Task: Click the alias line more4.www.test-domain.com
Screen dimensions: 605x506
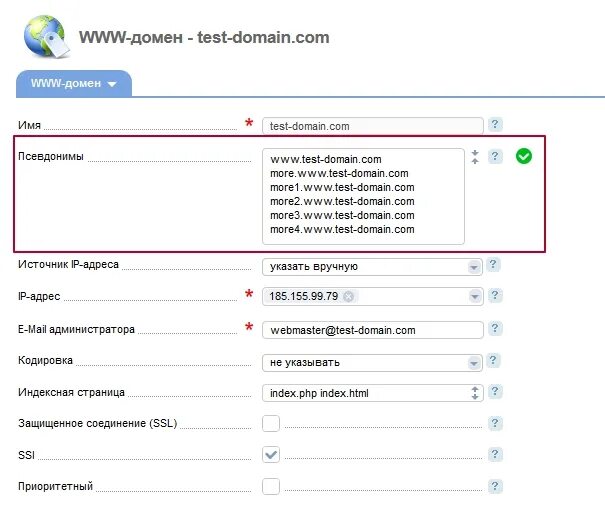Action: (x=342, y=229)
